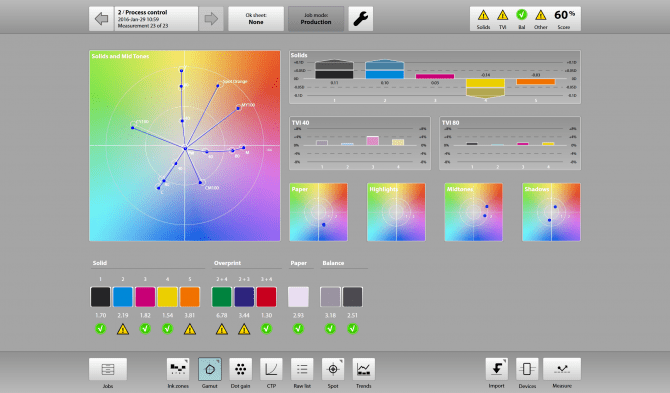Viewport: 670px width, 393px height.
Task: Click the Ok sheet: None button
Action: coord(256,19)
